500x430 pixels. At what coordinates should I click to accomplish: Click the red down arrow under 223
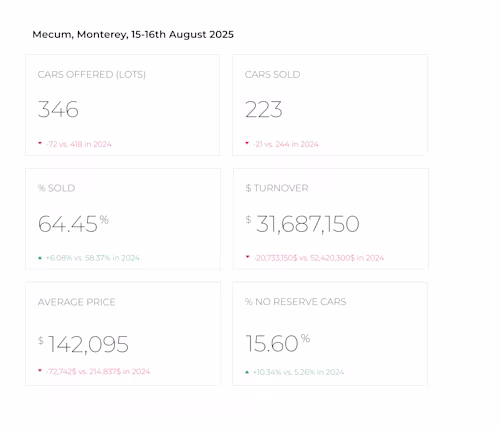click(x=247, y=143)
